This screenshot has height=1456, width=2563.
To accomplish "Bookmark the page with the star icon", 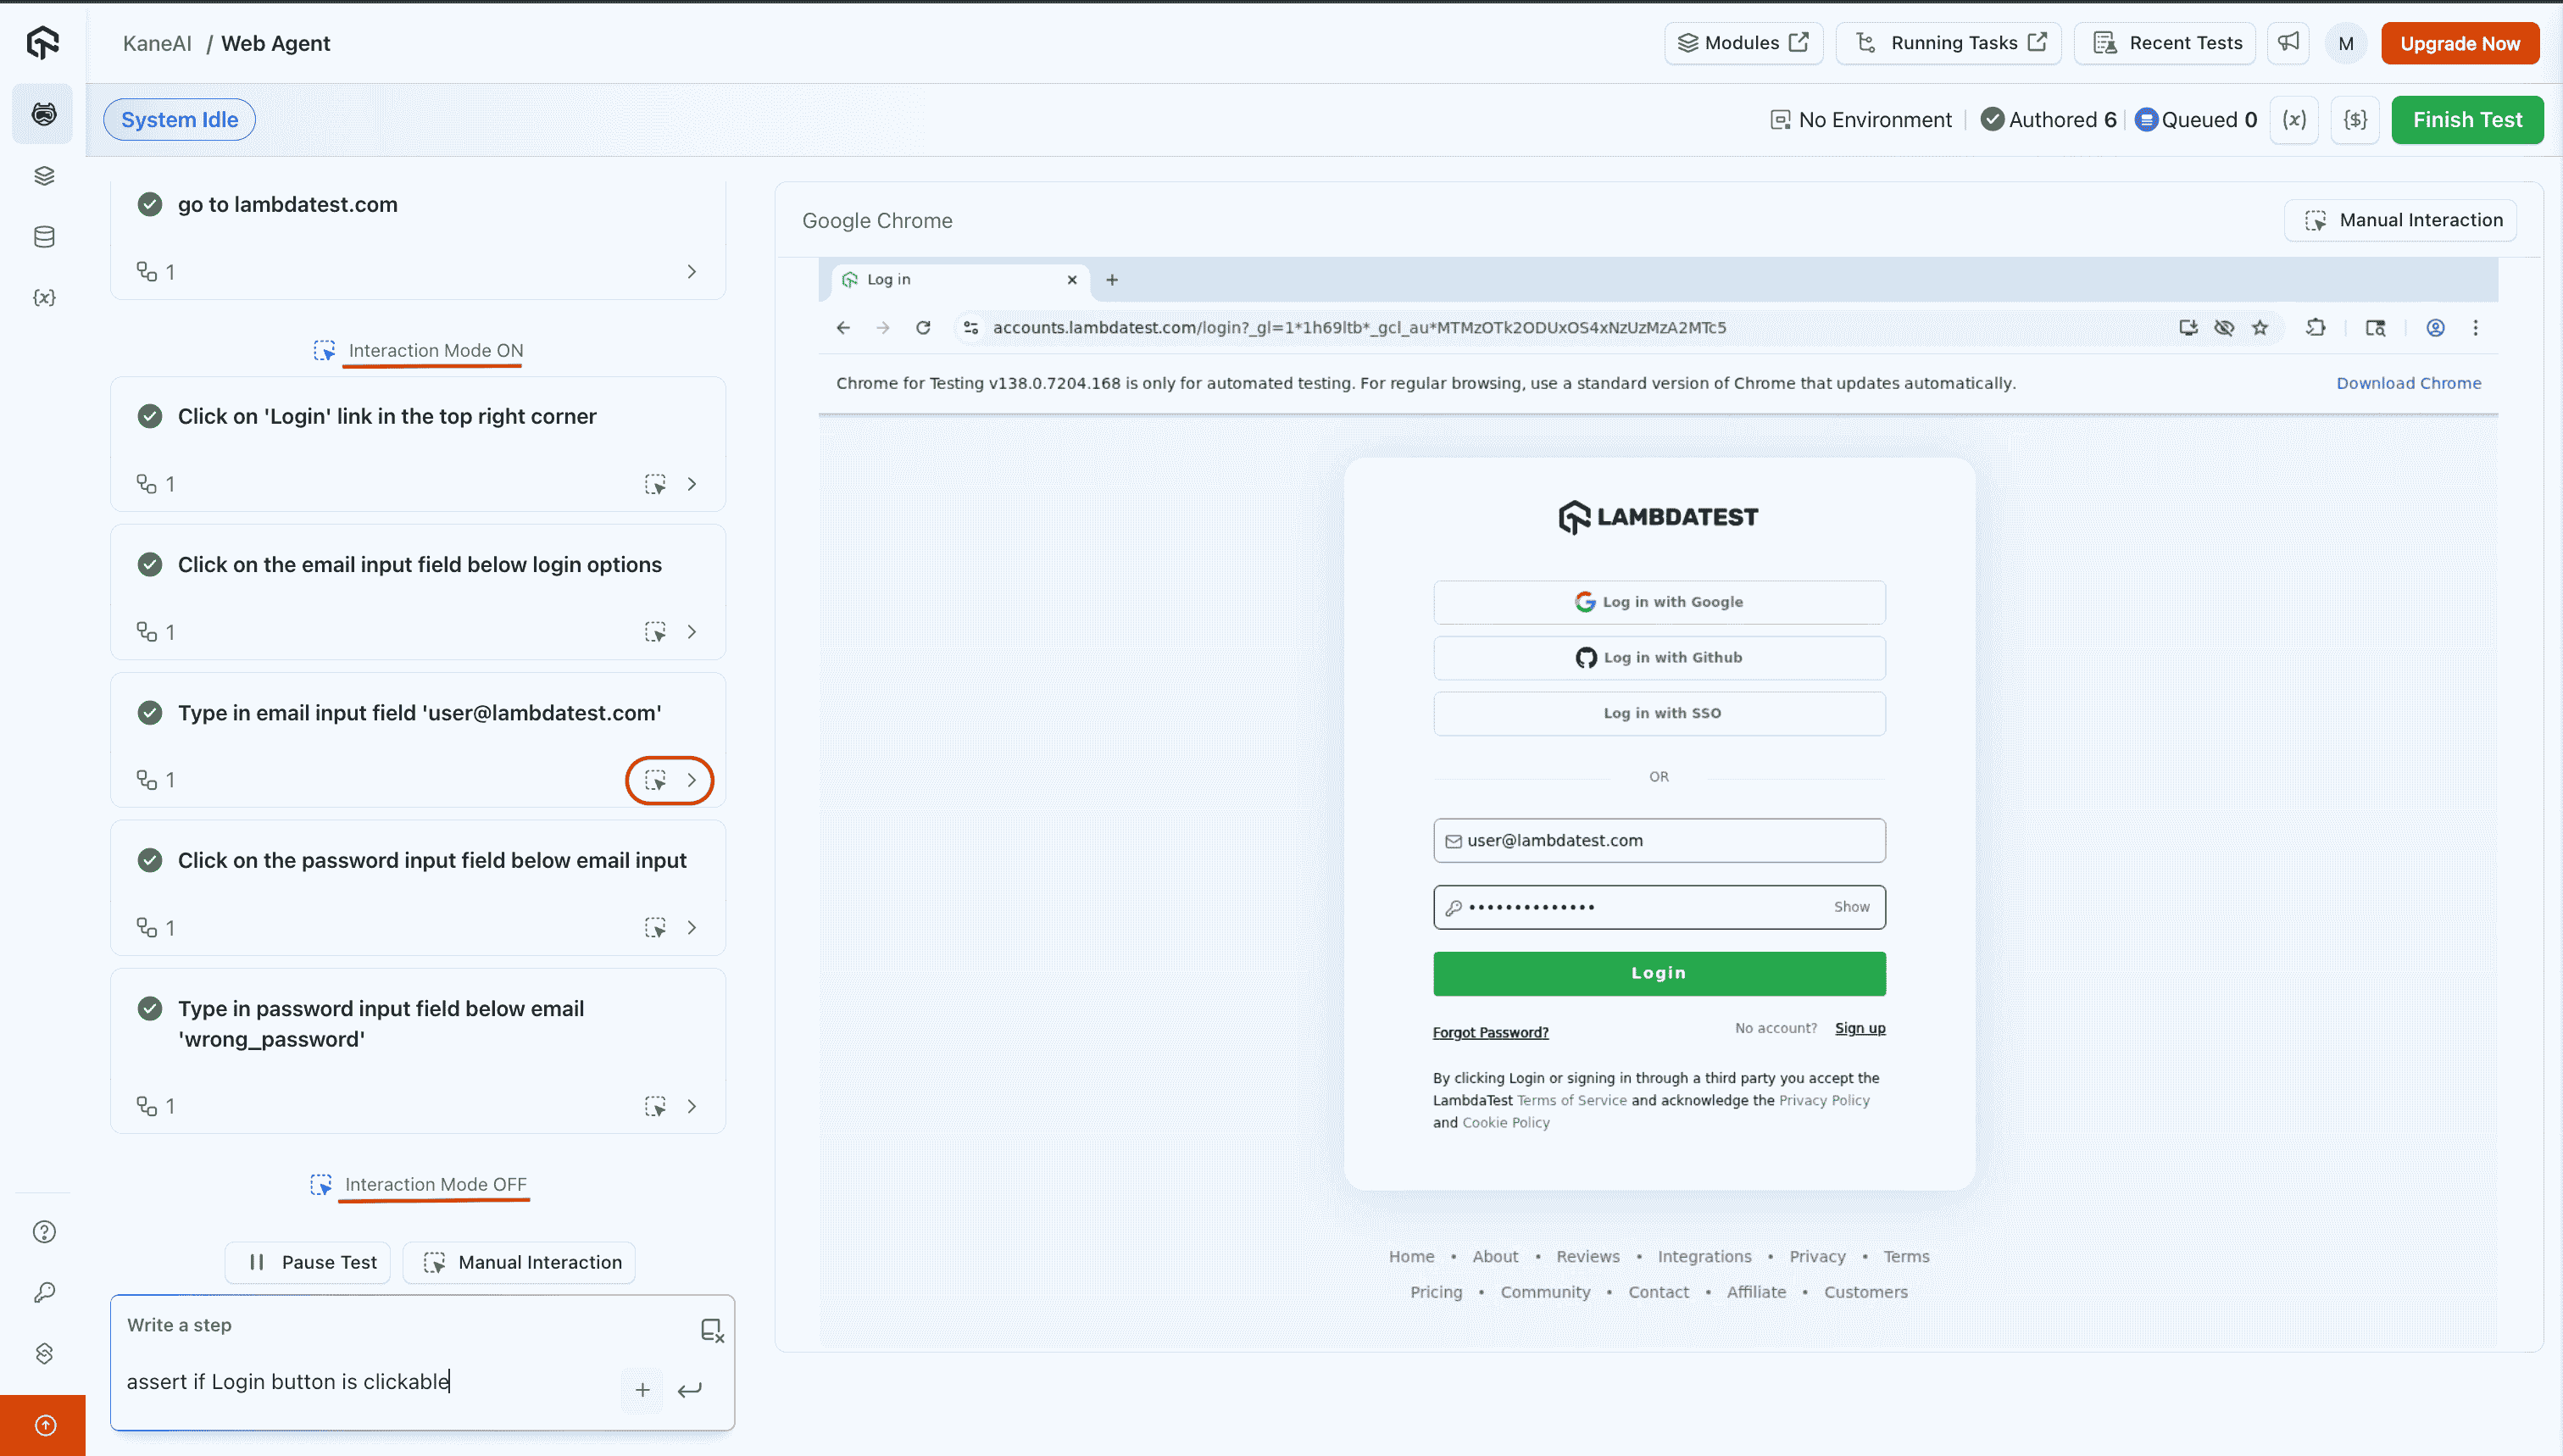I will (x=2260, y=328).
